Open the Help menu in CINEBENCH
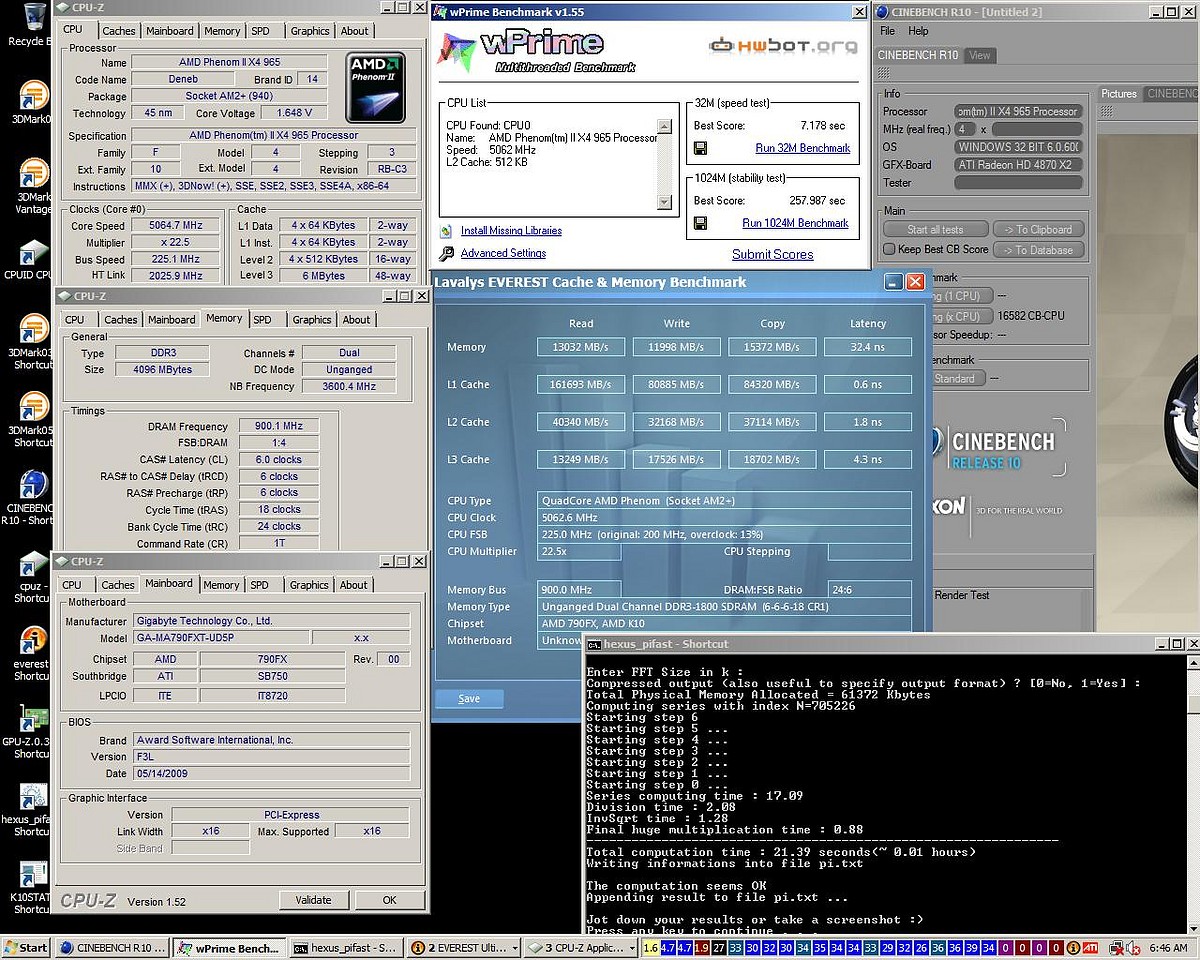 click(x=918, y=31)
